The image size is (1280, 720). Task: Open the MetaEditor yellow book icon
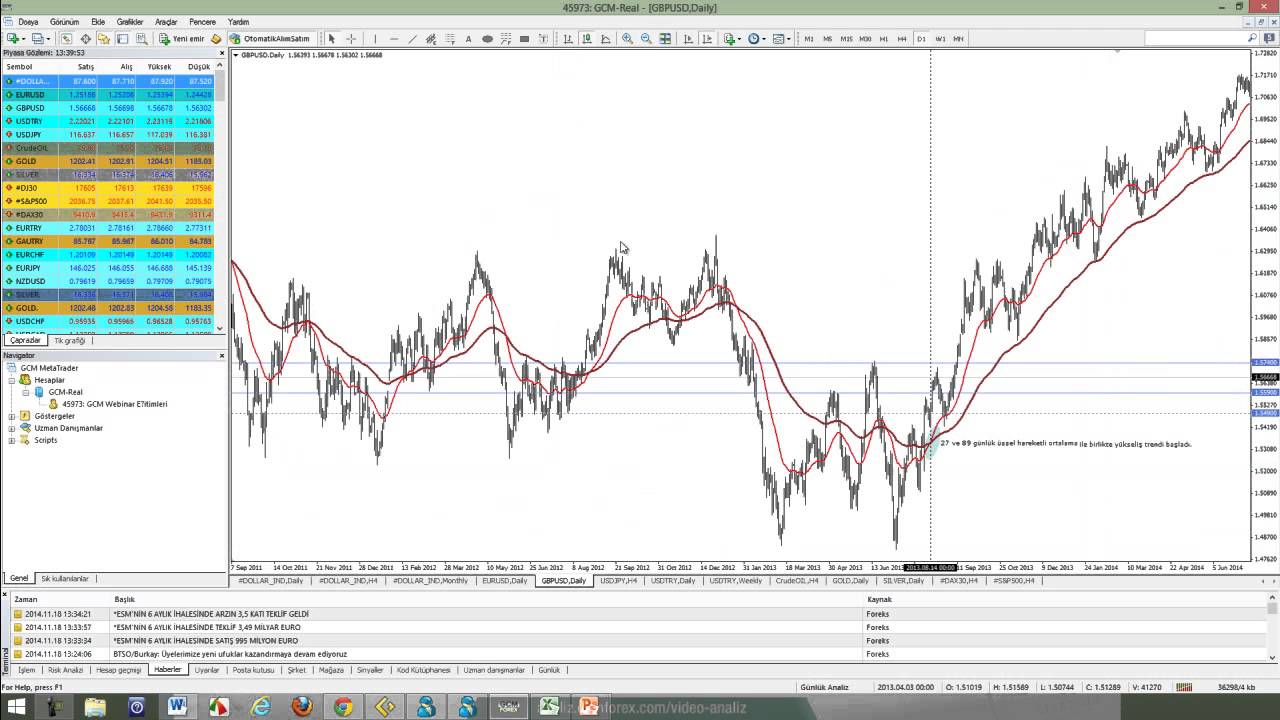click(216, 39)
